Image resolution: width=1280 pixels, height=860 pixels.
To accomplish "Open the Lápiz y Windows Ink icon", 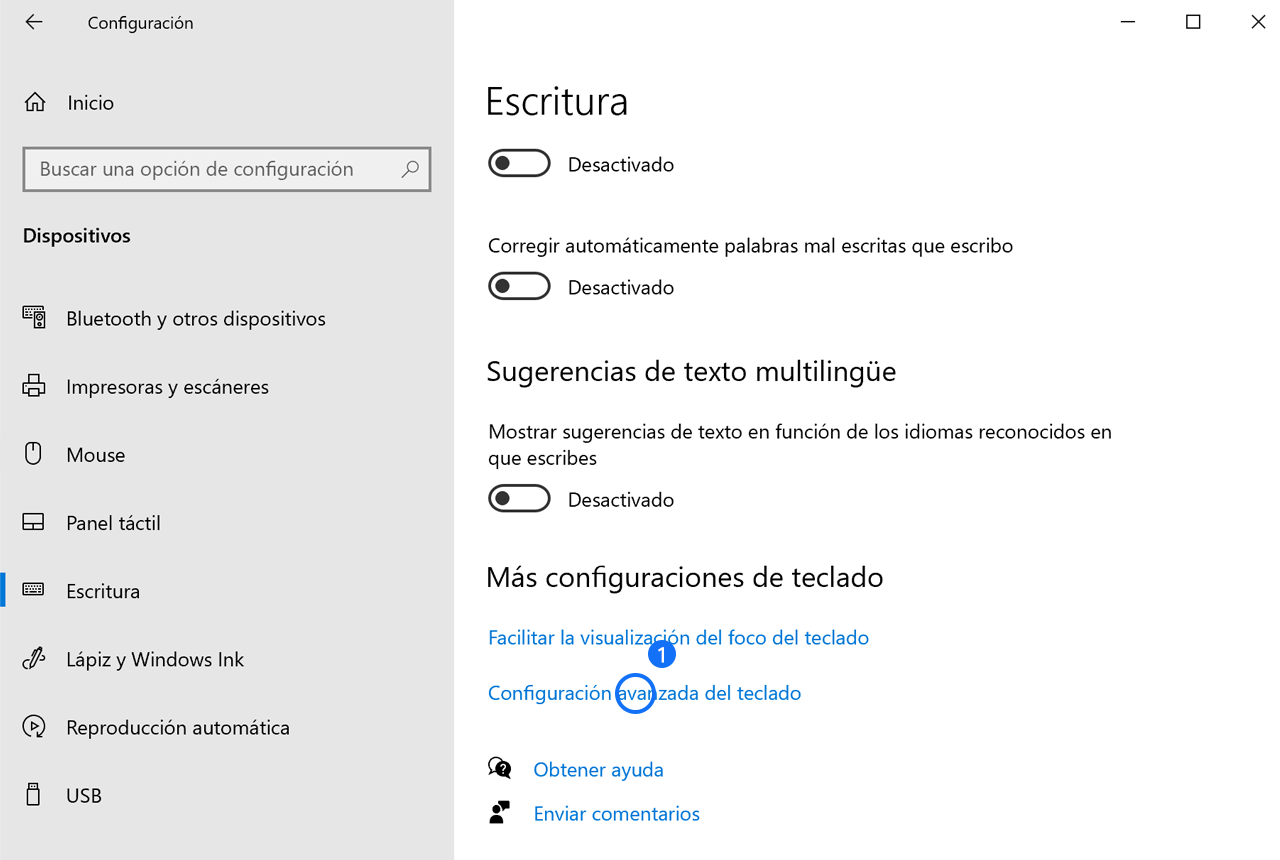I will point(34,659).
